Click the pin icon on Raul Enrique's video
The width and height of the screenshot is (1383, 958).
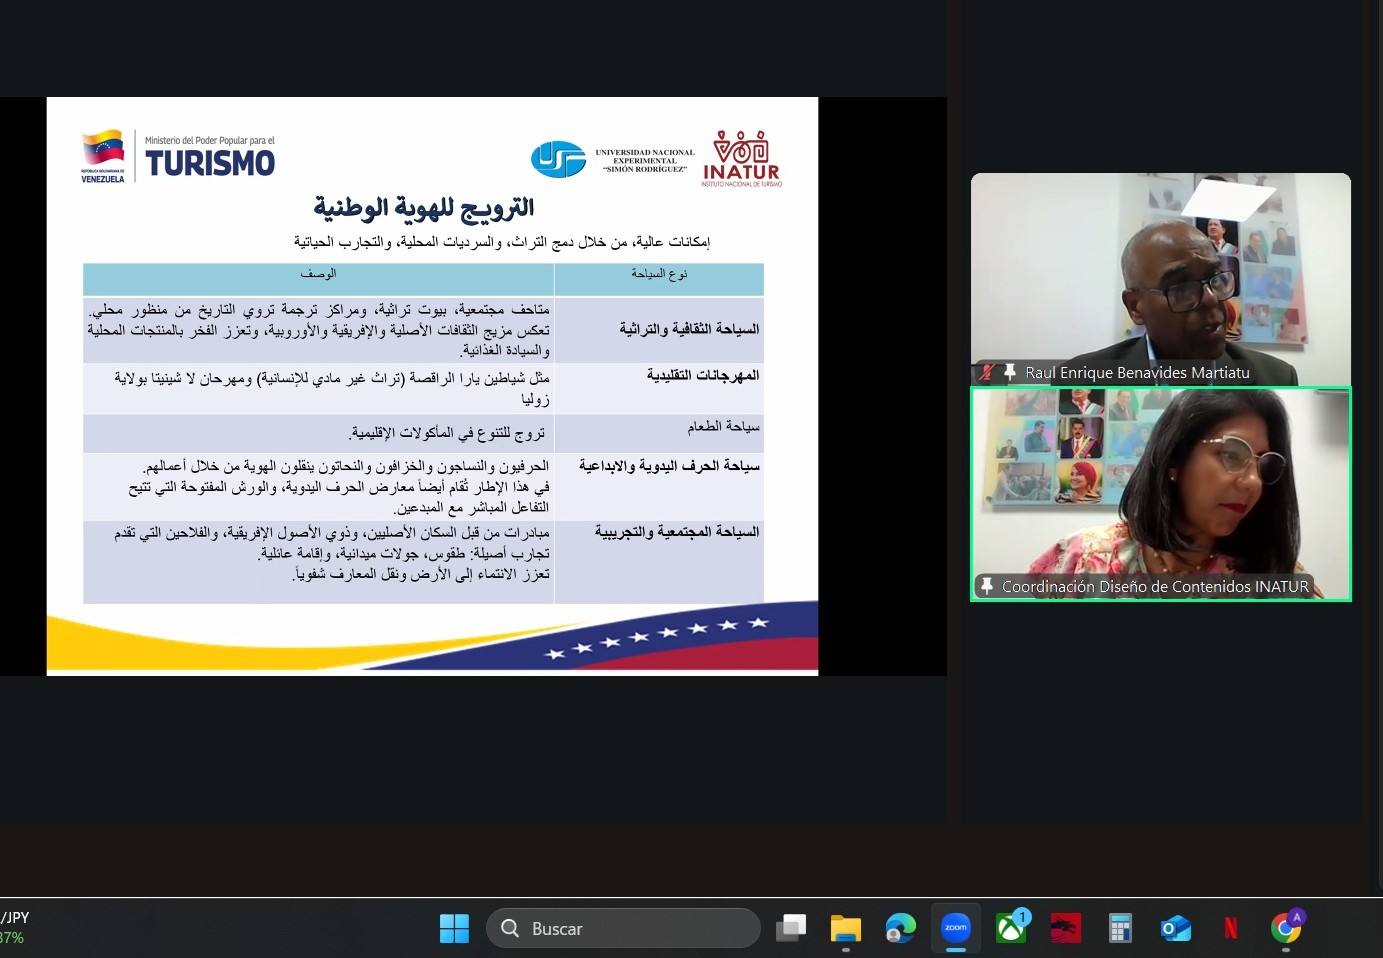[x=1010, y=373]
